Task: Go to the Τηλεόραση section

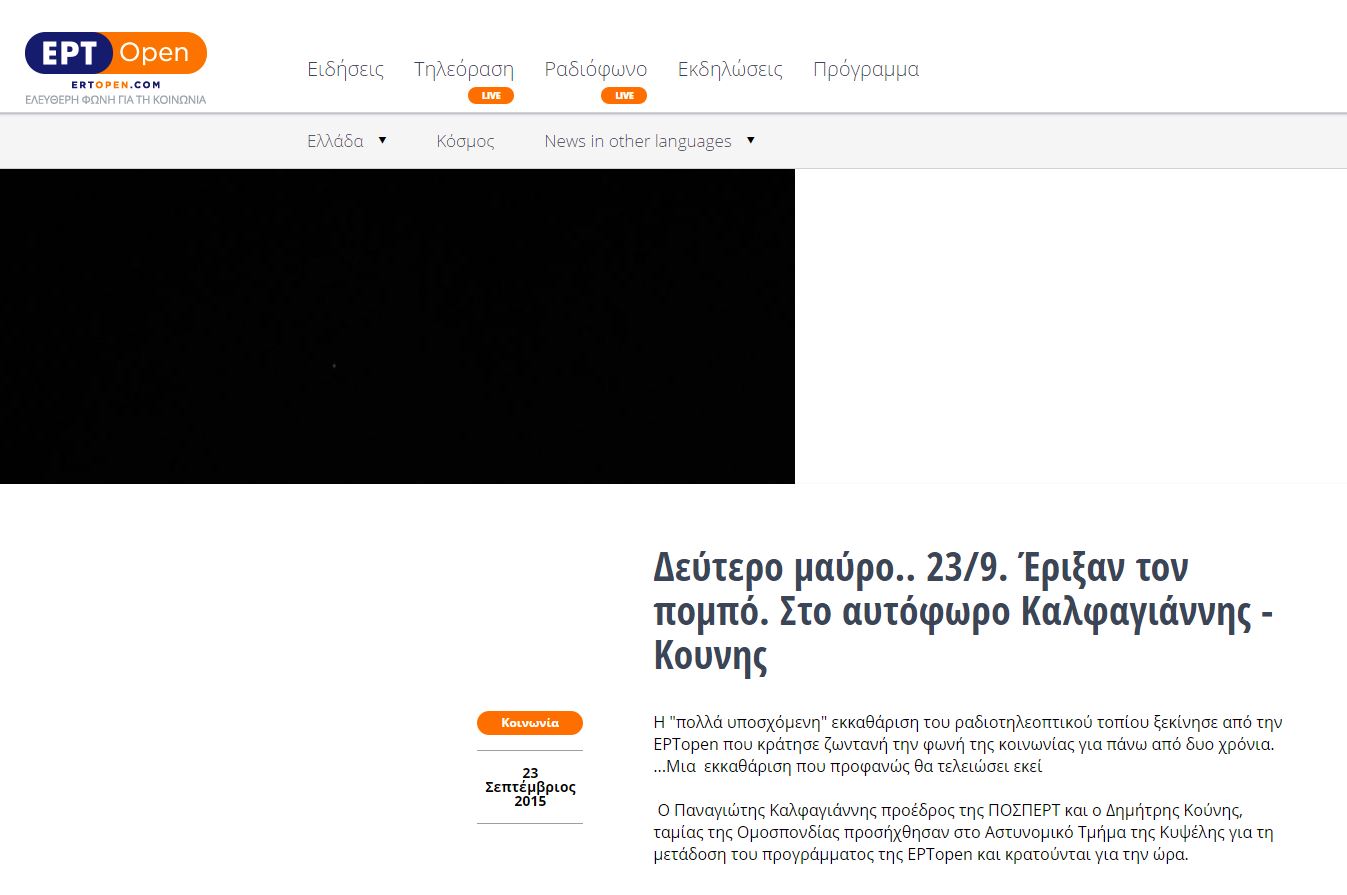Action: click(463, 69)
